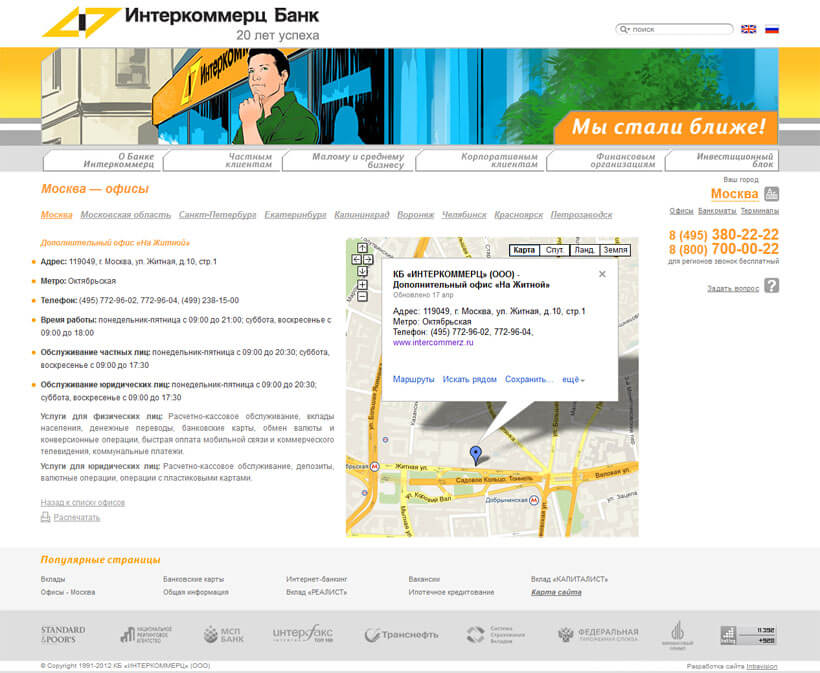
Task: Open the Карта сайта footer link
Action: 556,592
